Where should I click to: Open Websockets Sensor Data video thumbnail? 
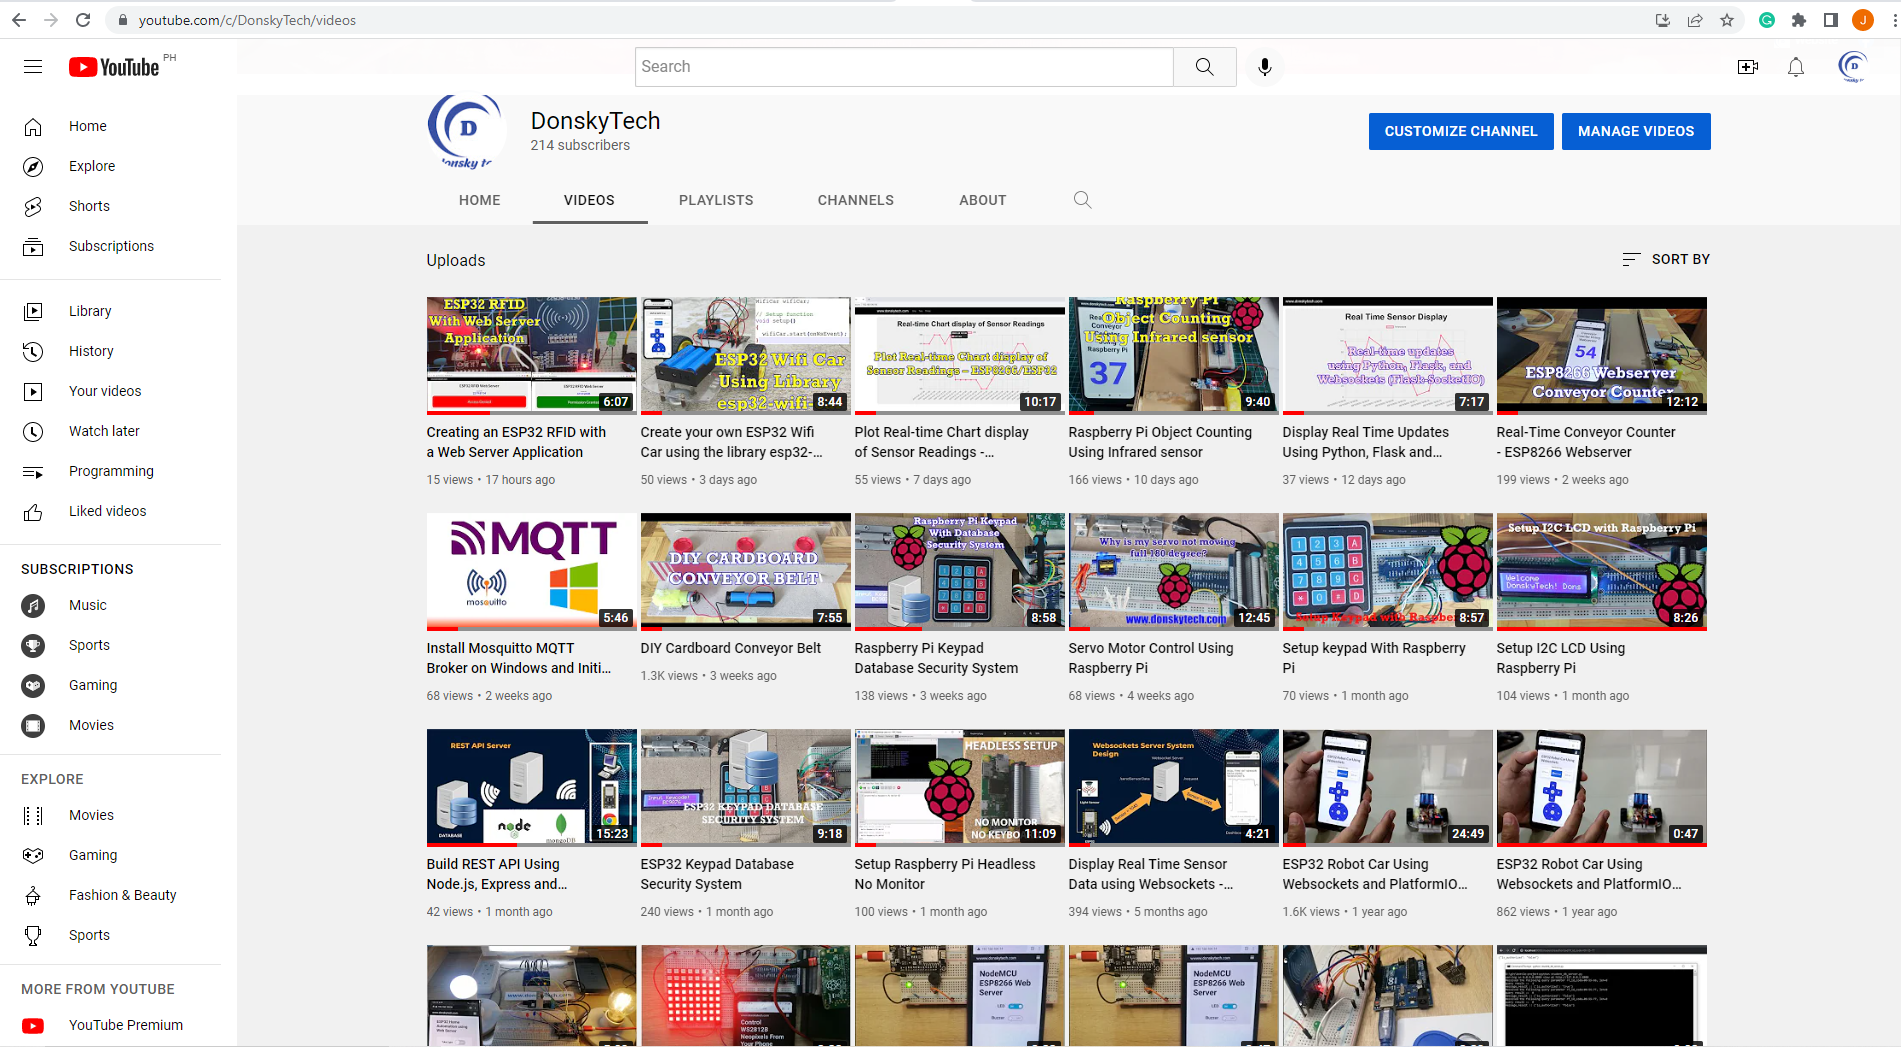1174,788
